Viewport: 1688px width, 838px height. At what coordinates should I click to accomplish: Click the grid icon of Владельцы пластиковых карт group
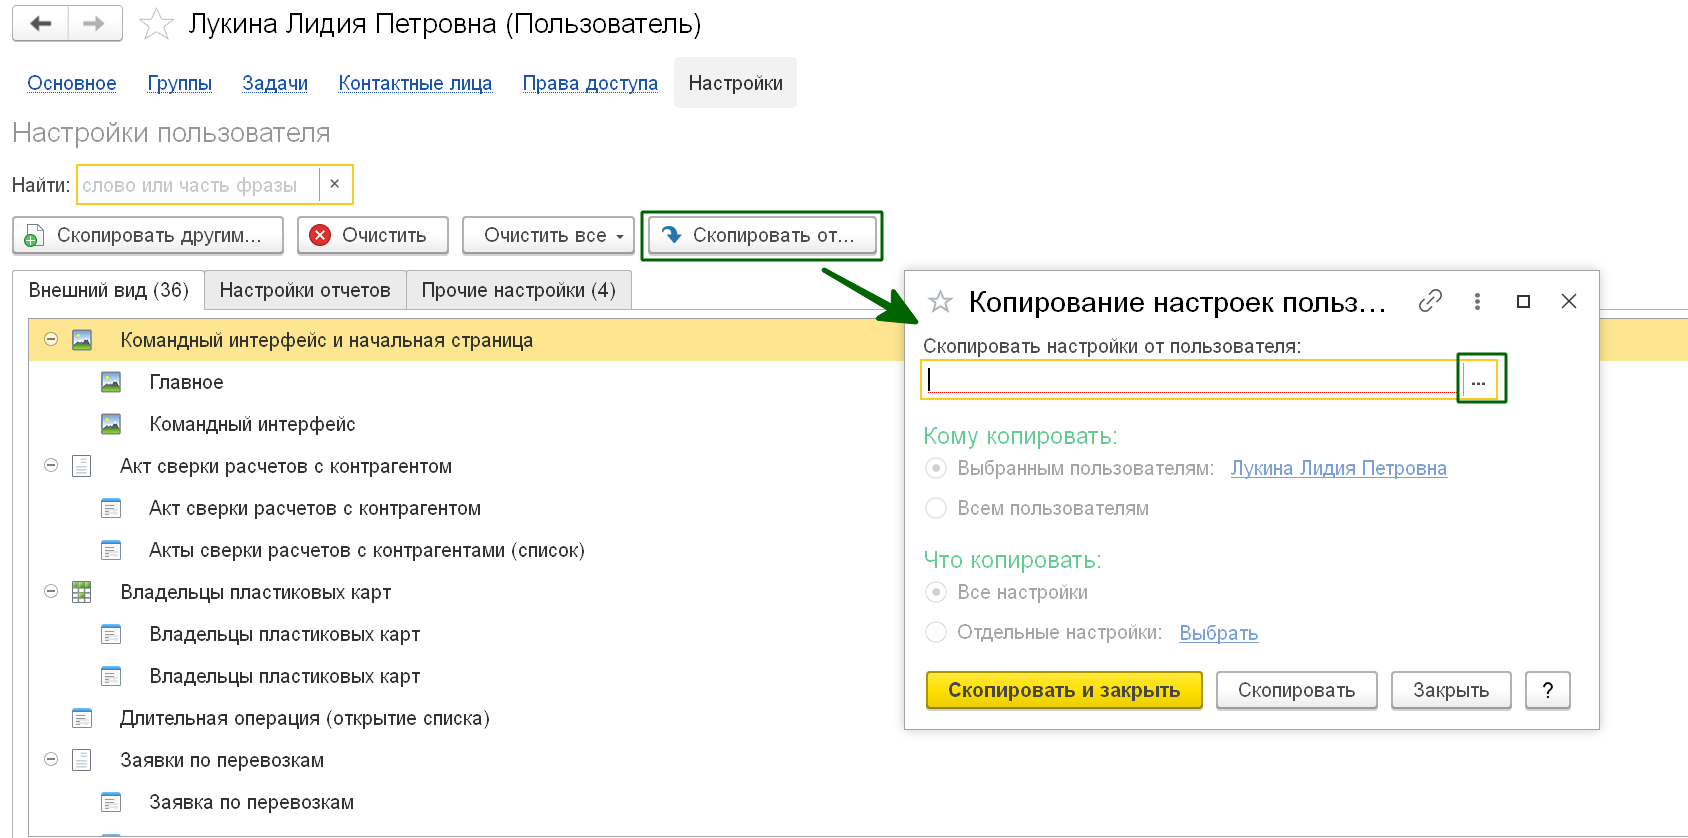82,592
